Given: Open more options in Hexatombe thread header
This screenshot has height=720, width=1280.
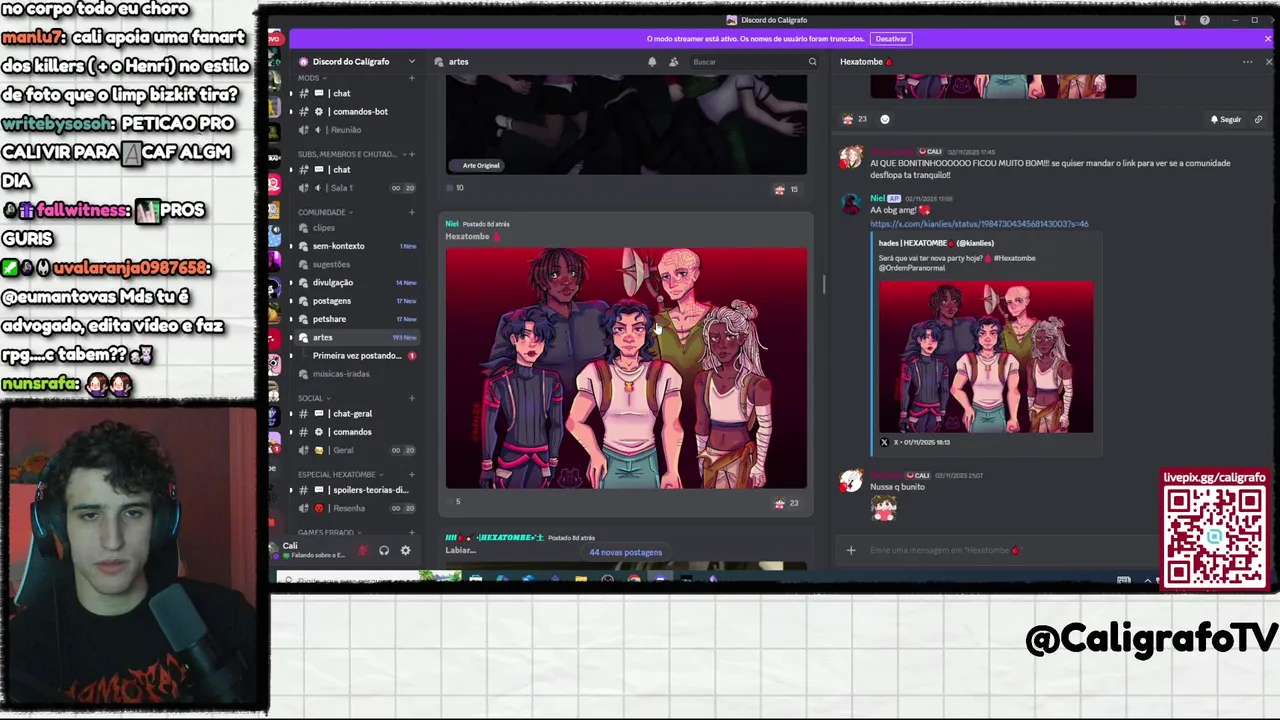Looking at the screenshot, I should (x=1247, y=62).
